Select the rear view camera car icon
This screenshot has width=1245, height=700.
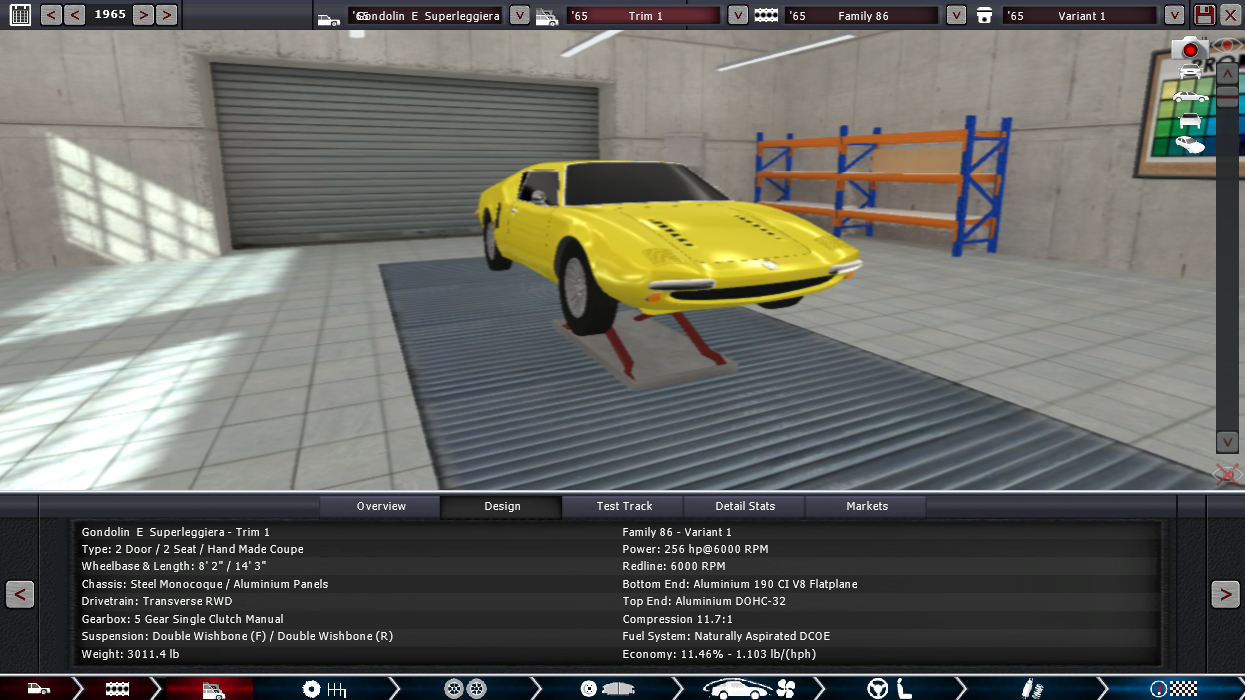(x=1190, y=121)
